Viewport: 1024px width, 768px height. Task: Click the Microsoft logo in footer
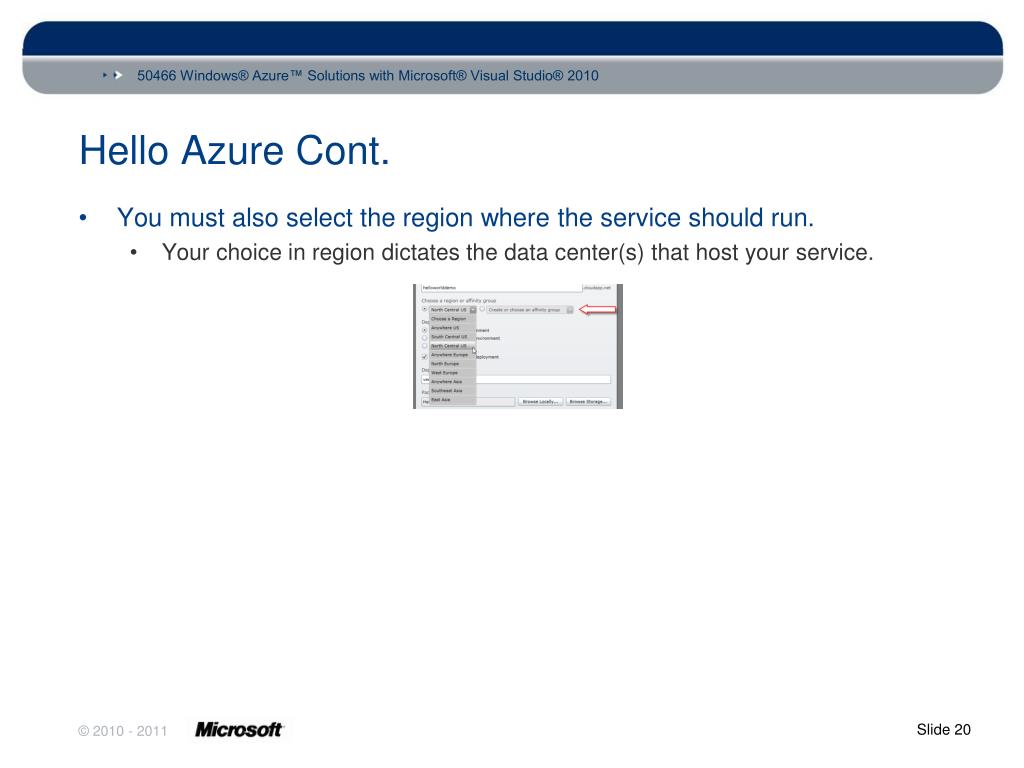239,730
